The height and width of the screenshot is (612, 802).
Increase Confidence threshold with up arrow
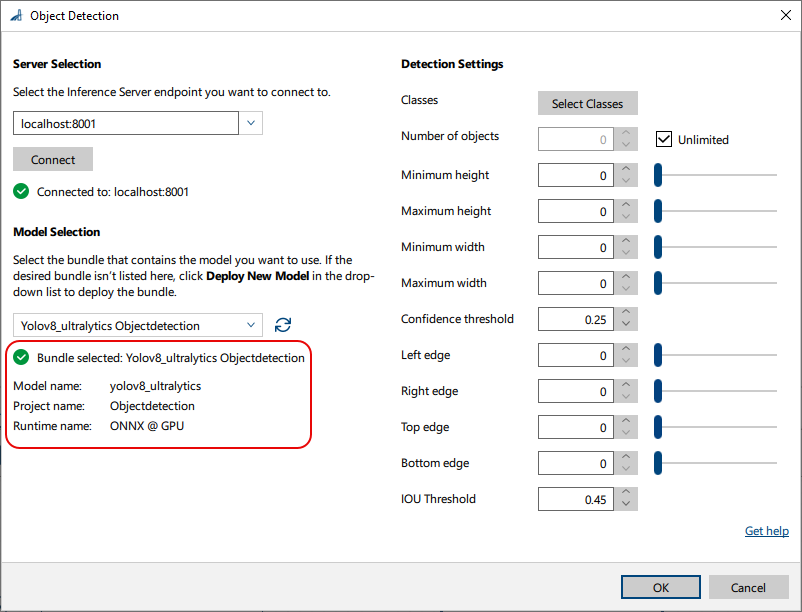click(626, 313)
